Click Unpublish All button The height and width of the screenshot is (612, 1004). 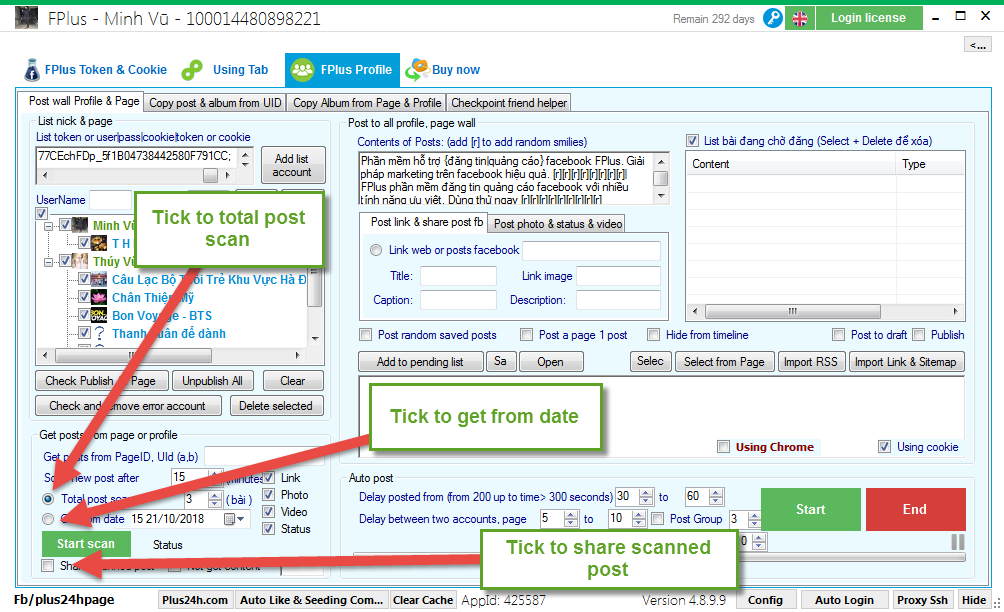click(x=213, y=381)
